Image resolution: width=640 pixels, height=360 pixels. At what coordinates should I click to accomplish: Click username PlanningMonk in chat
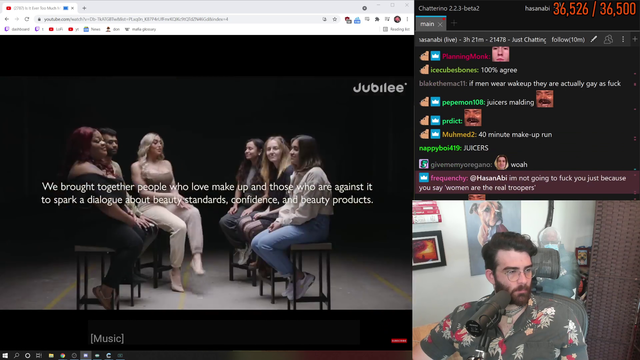point(466,56)
